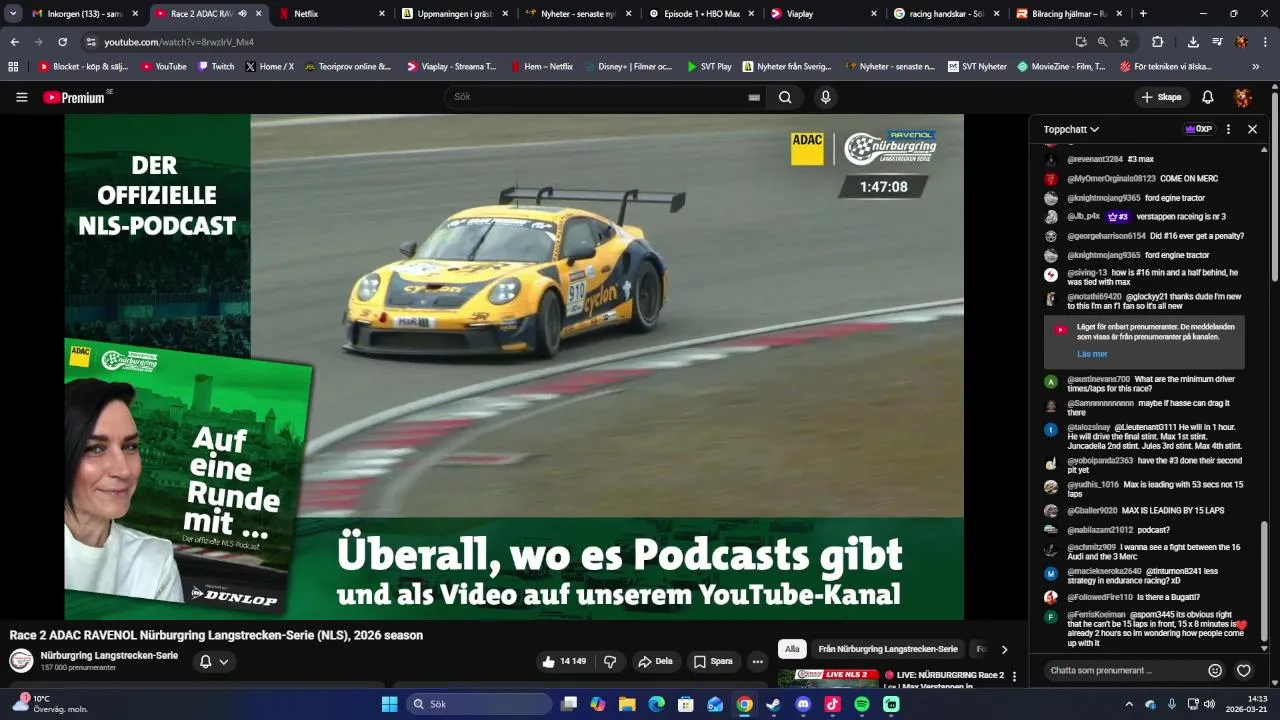
Task: Open the LIVE NLS 2 suggested video thumbnail
Action: click(829, 680)
